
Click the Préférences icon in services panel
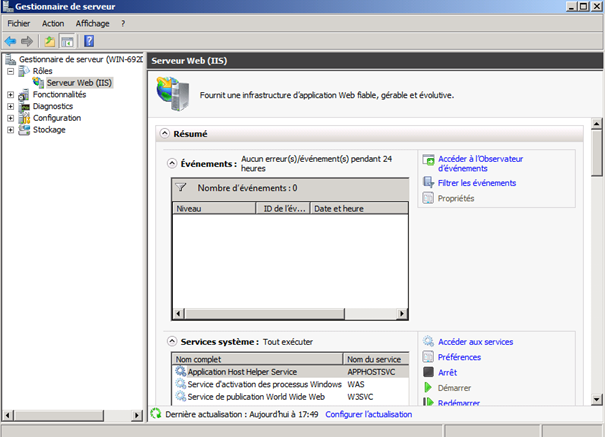(x=429, y=357)
